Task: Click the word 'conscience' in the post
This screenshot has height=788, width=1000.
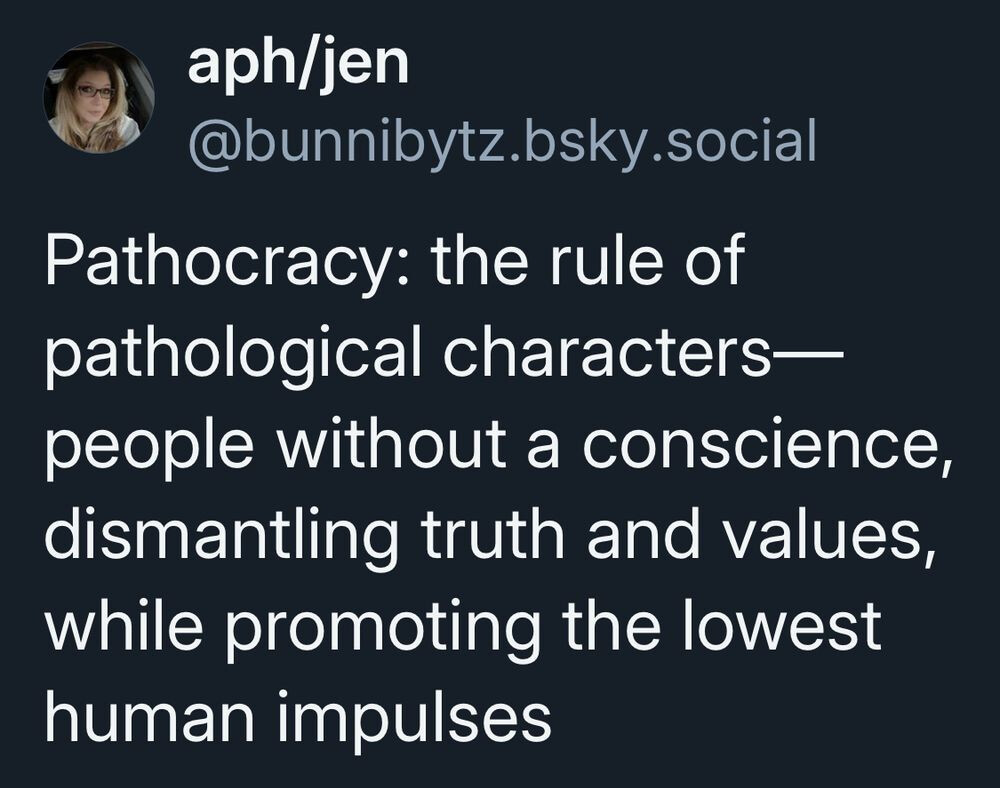Action: (760, 446)
